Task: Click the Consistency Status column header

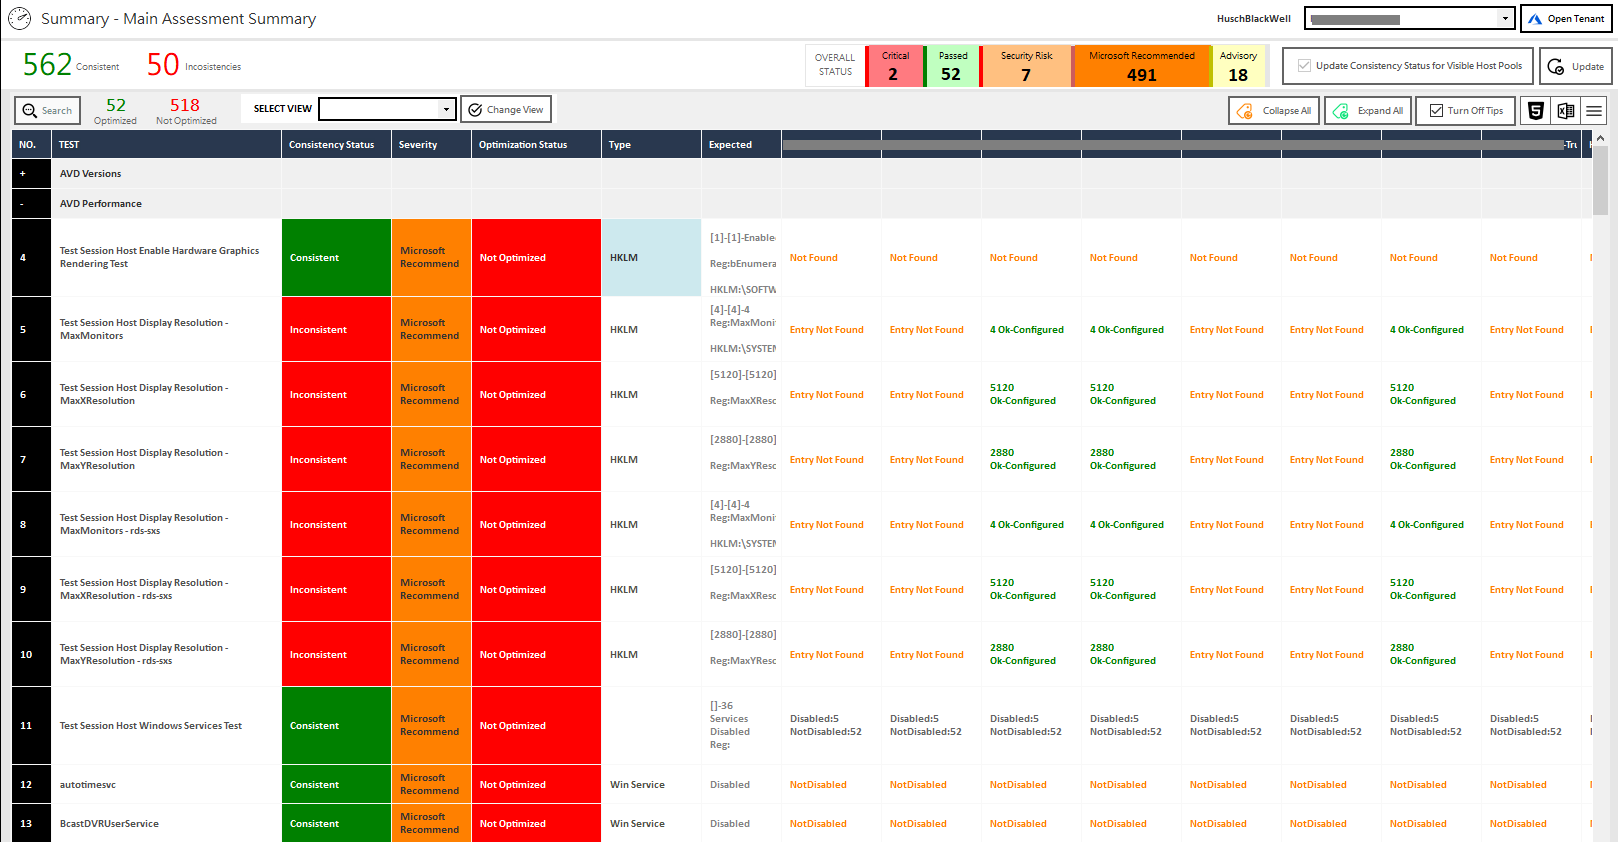Action: click(x=331, y=145)
